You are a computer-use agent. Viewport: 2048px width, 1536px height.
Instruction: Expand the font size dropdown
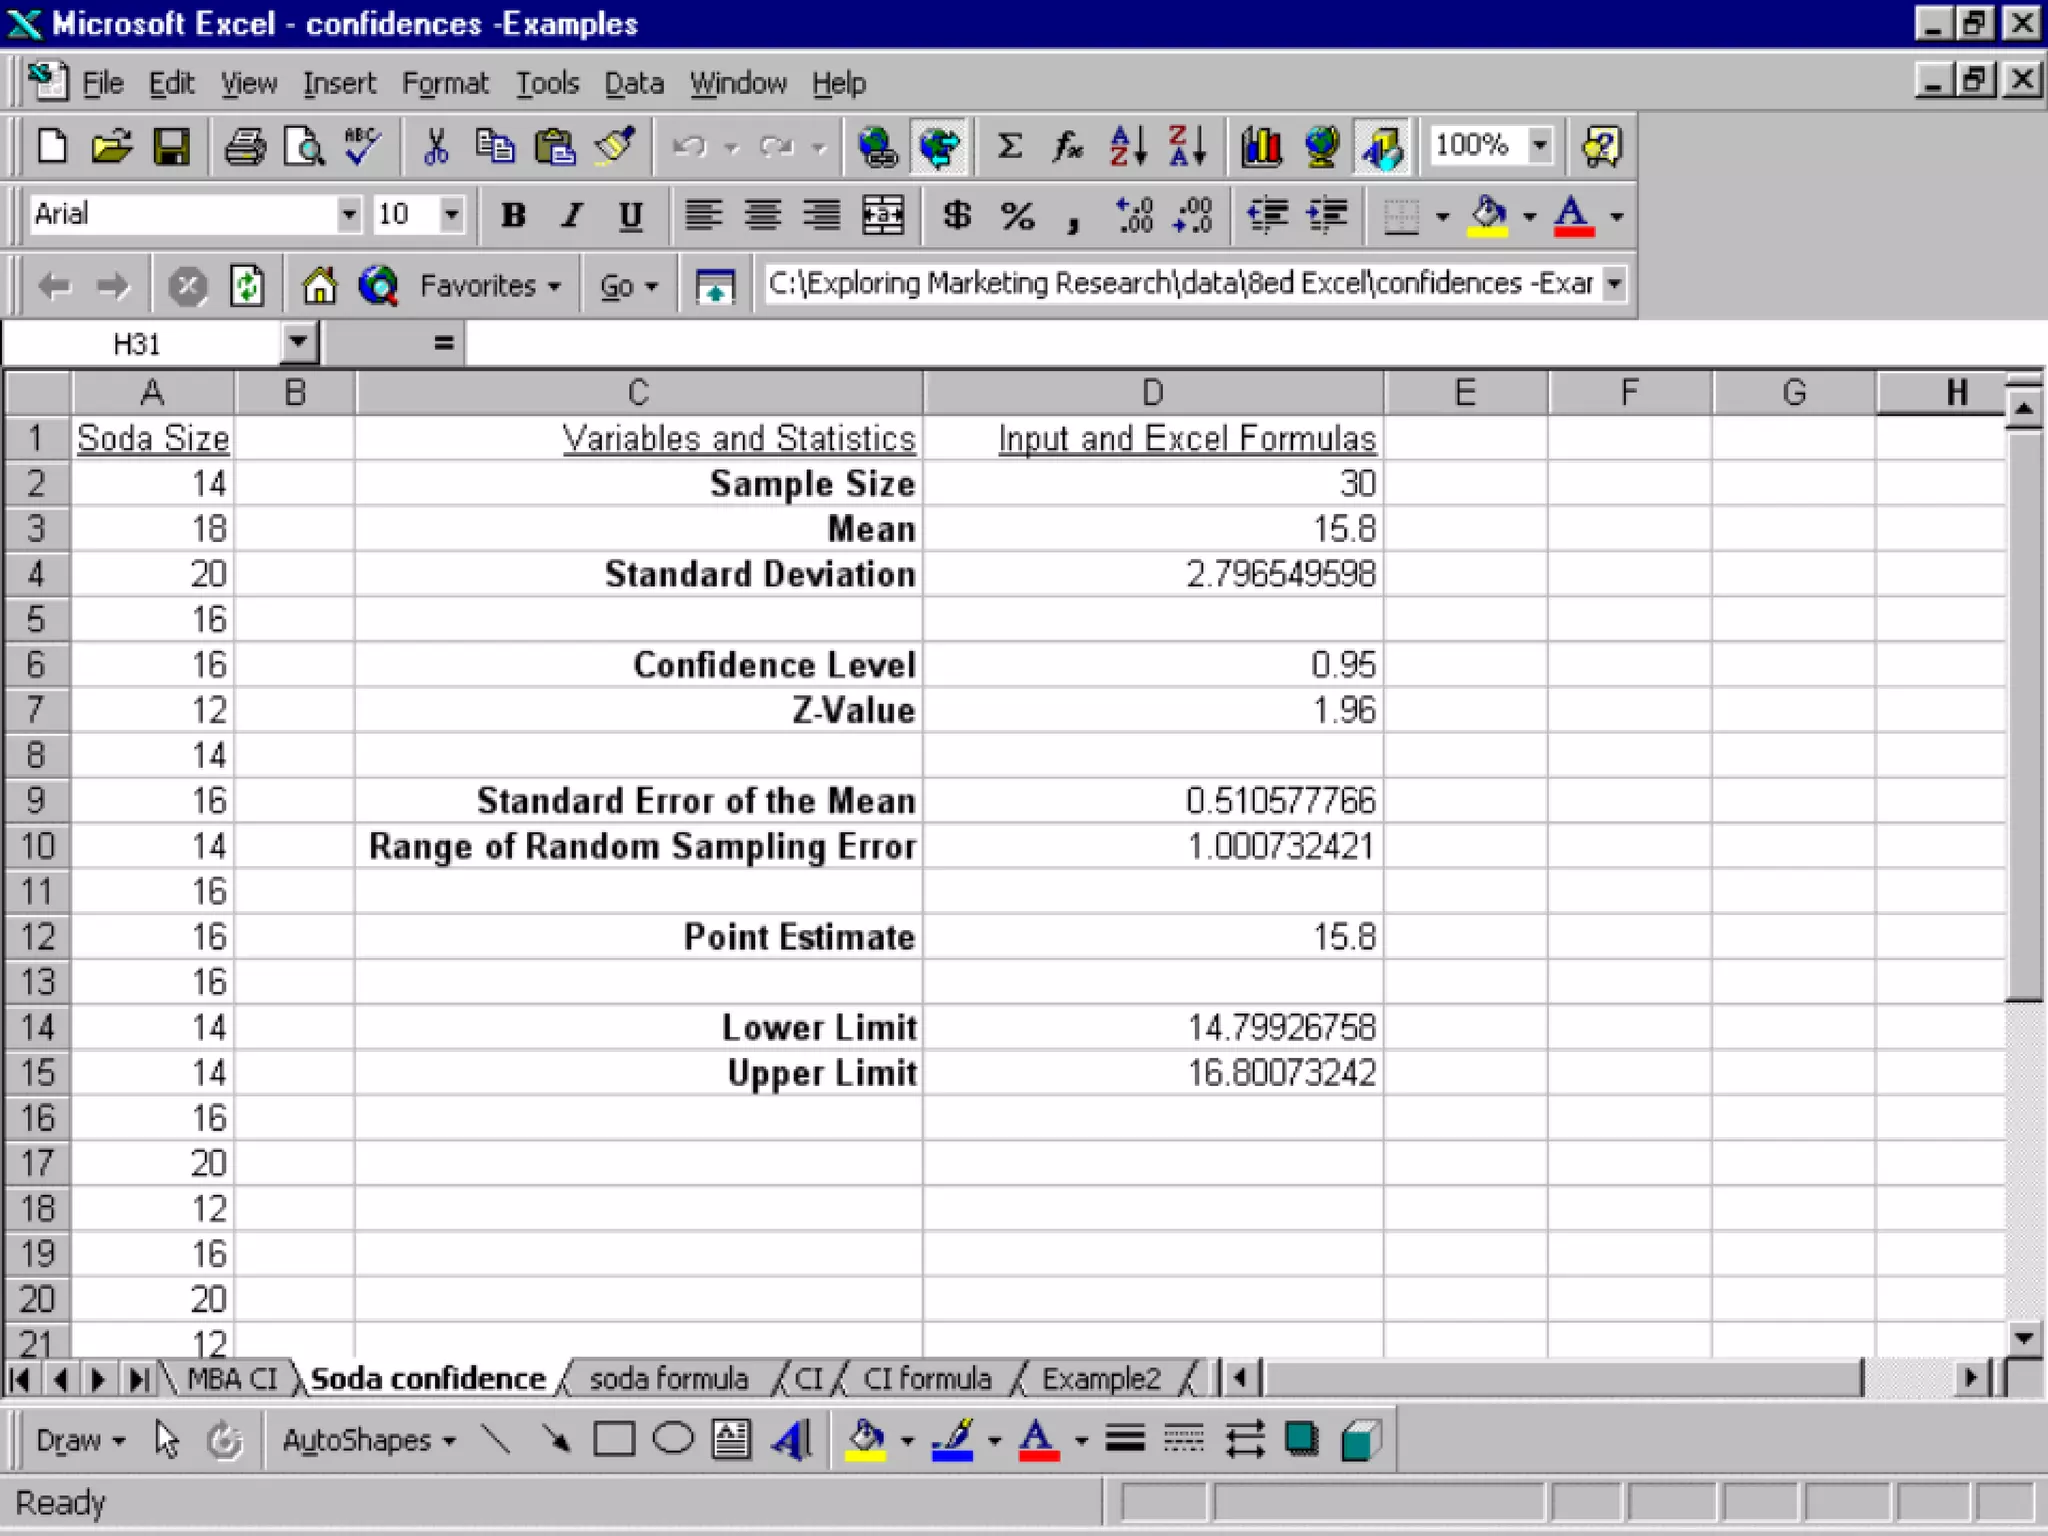(452, 214)
